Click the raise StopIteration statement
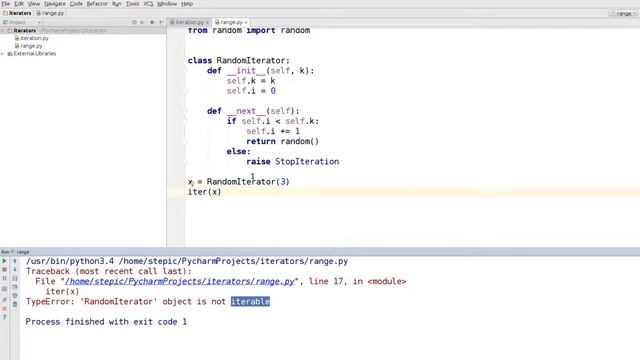Image resolution: width=640 pixels, height=360 pixels. point(293,162)
